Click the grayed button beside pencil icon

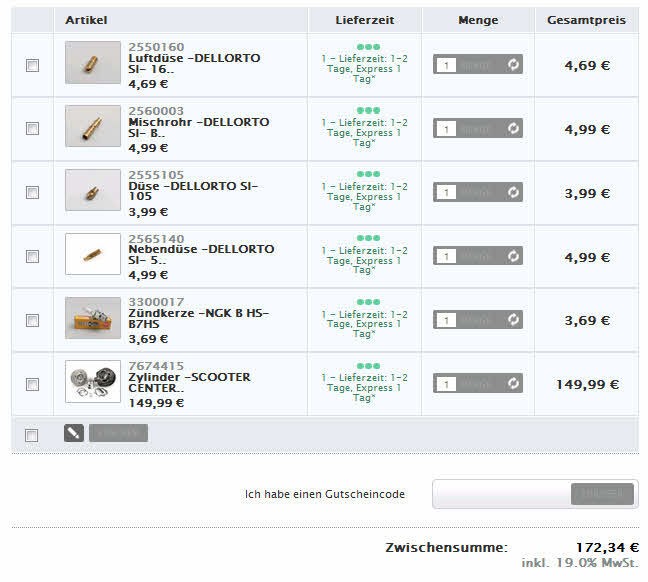118,433
